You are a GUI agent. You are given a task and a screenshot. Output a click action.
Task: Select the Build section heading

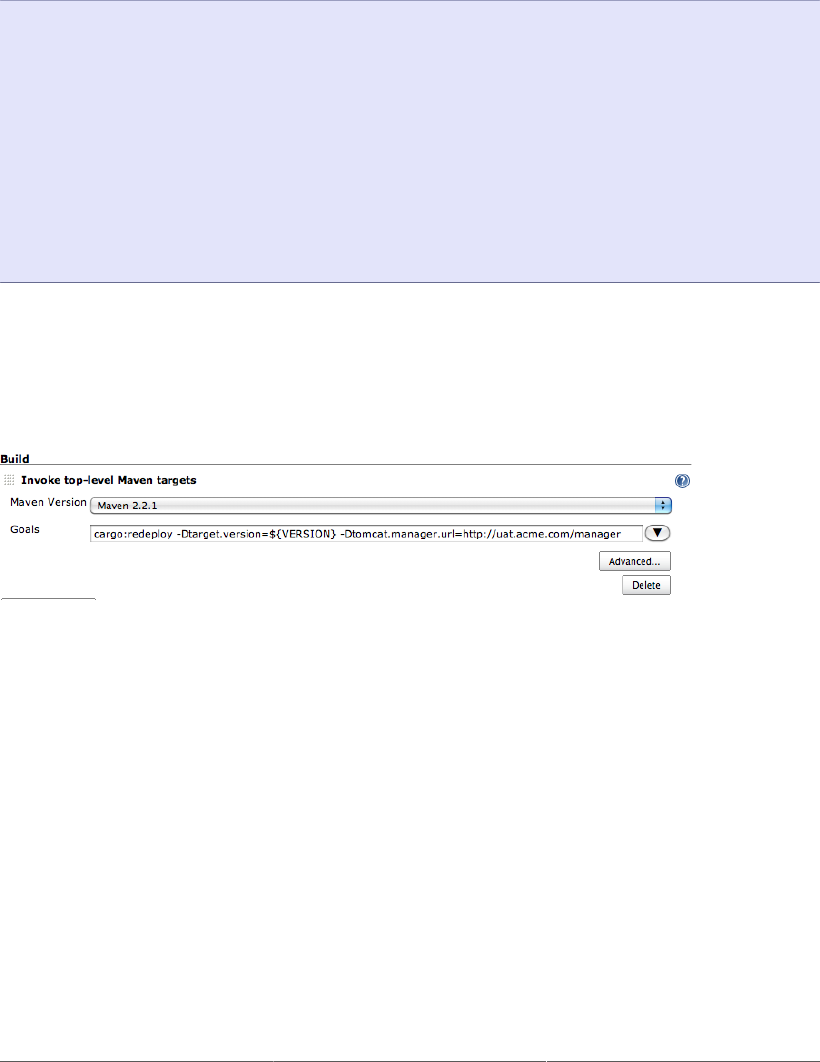click(x=15, y=459)
